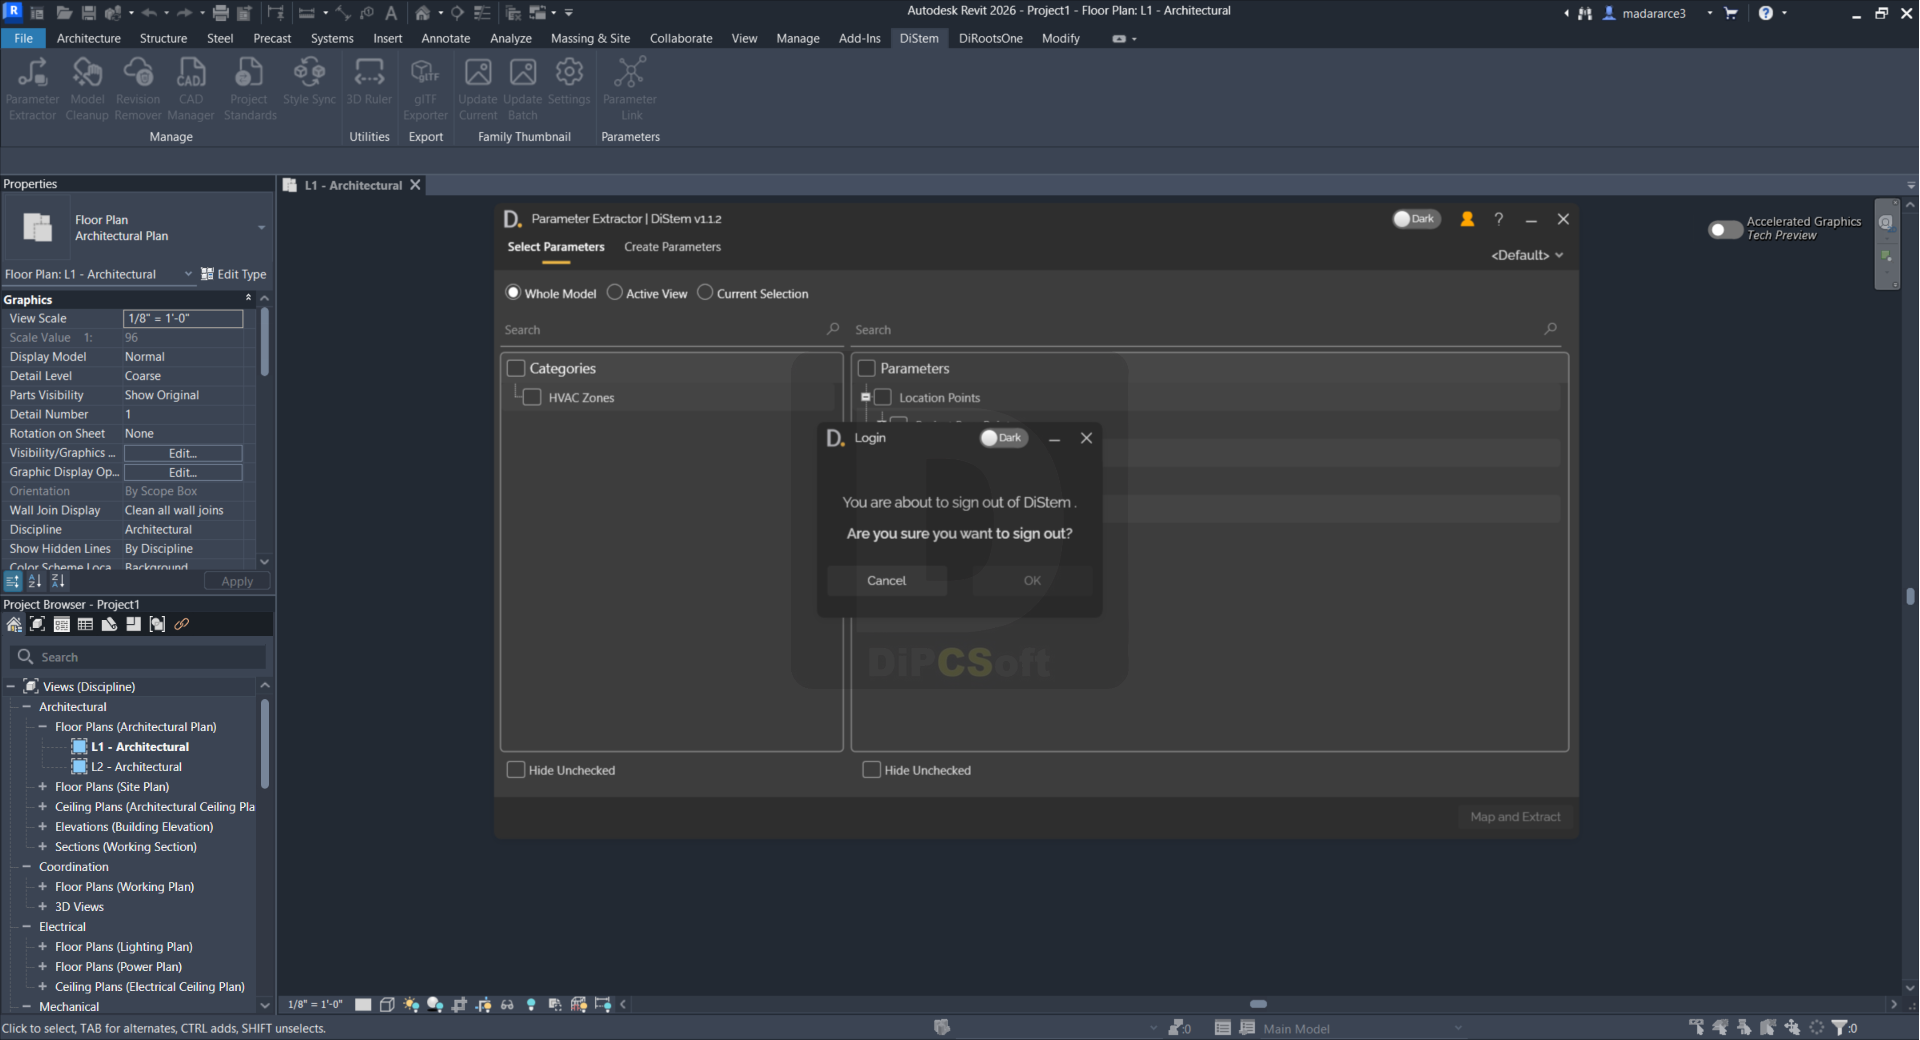The height and width of the screenshot is (1040, 1920).
Task: Click the View Scale value field
Action: [183, 318]
